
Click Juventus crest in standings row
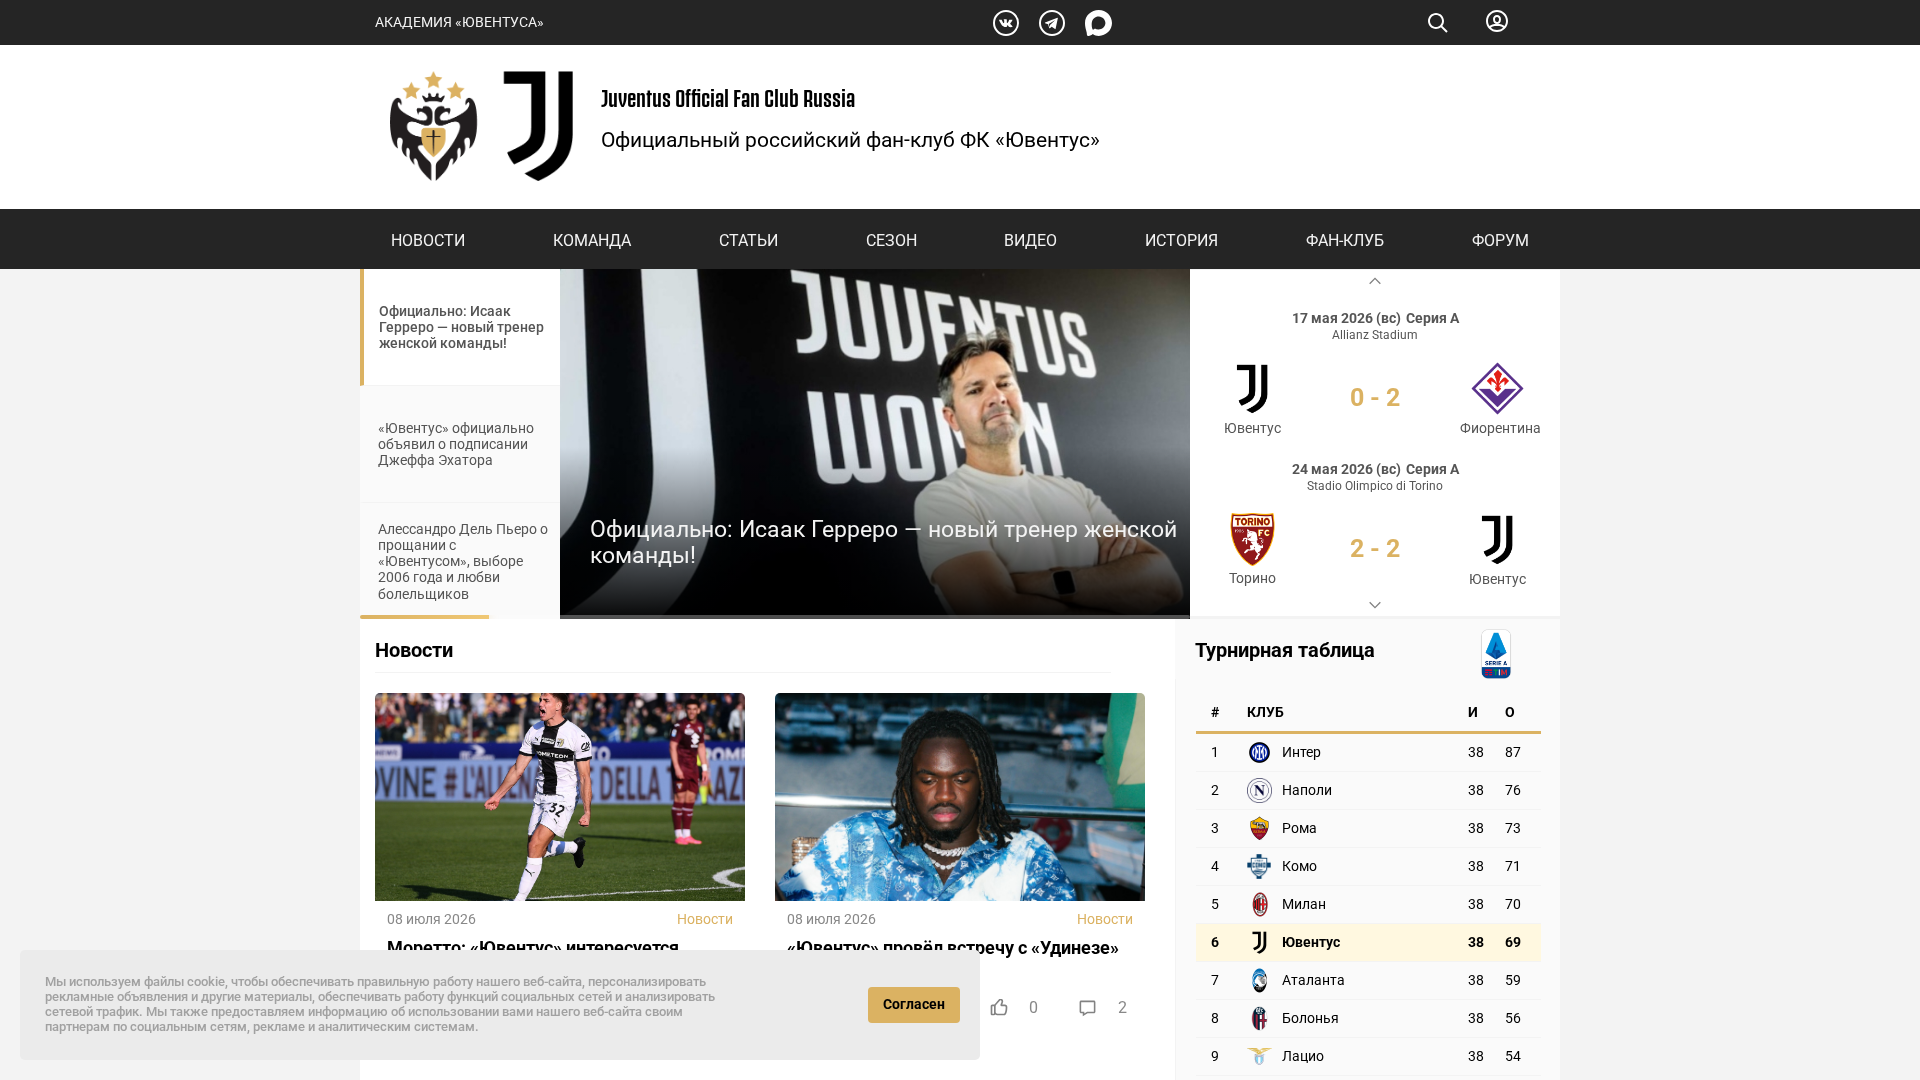click(x=1259, y=942)
